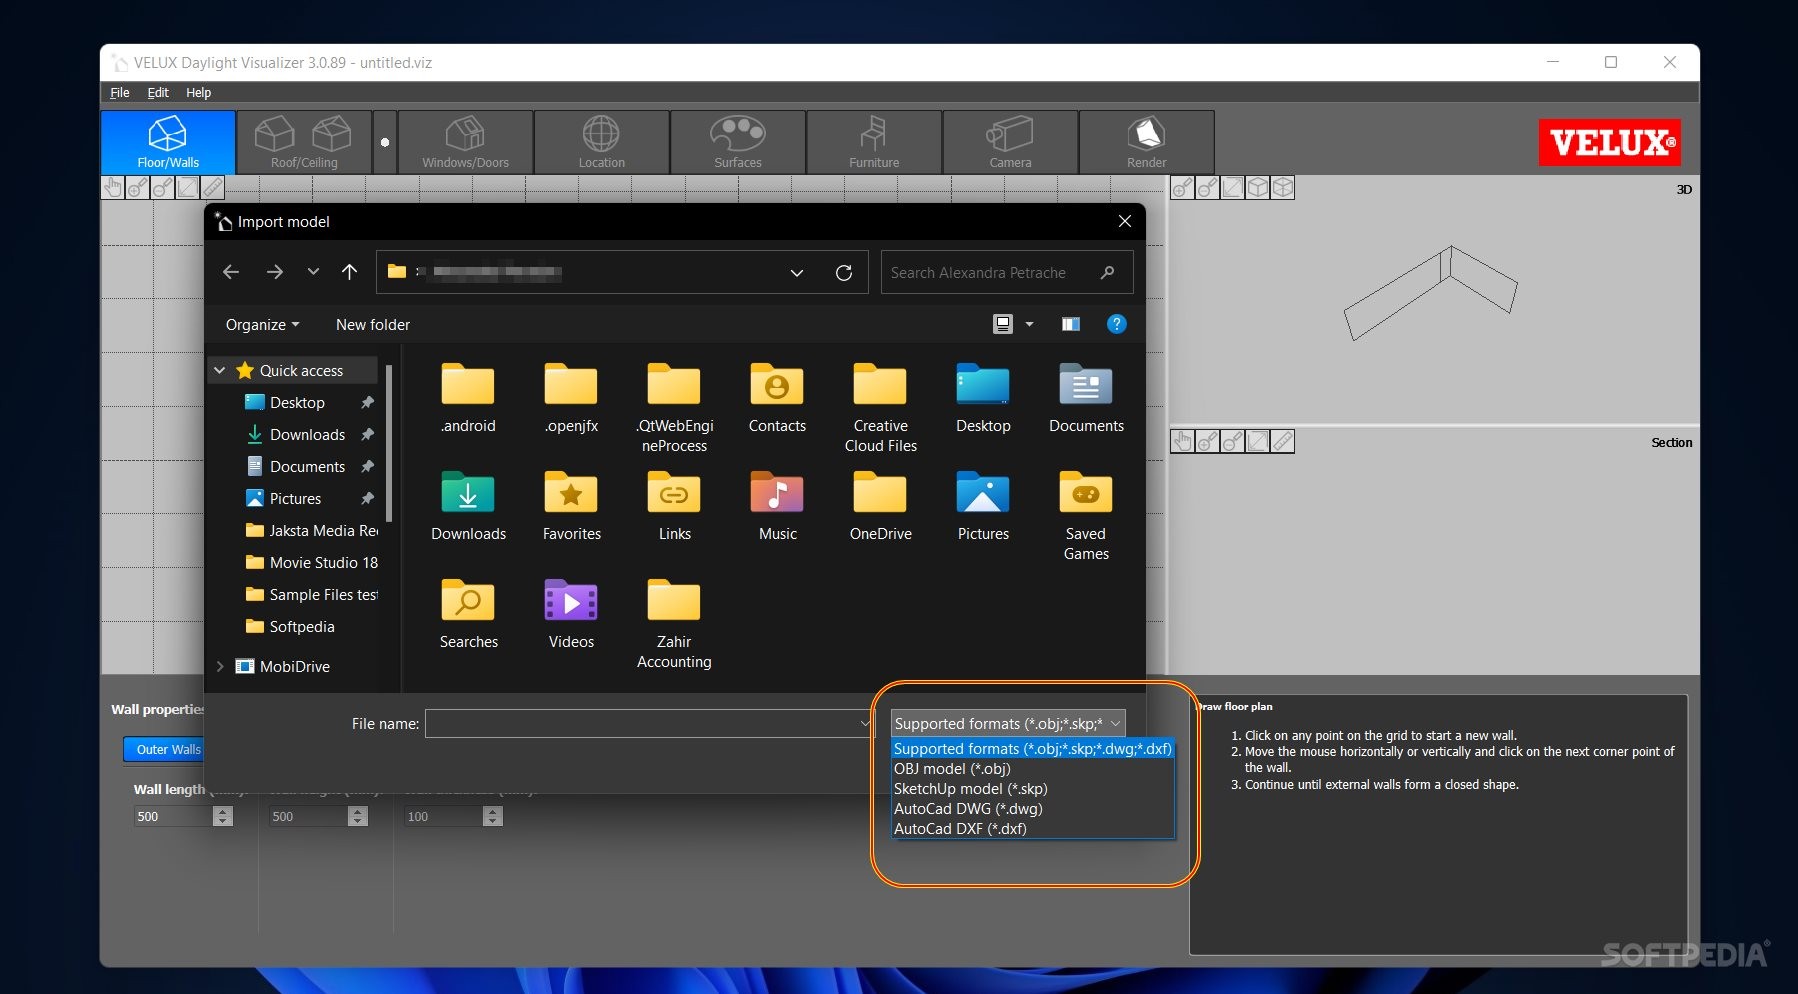
Task: Open the Camera tool
Action: coord(1010,142)
